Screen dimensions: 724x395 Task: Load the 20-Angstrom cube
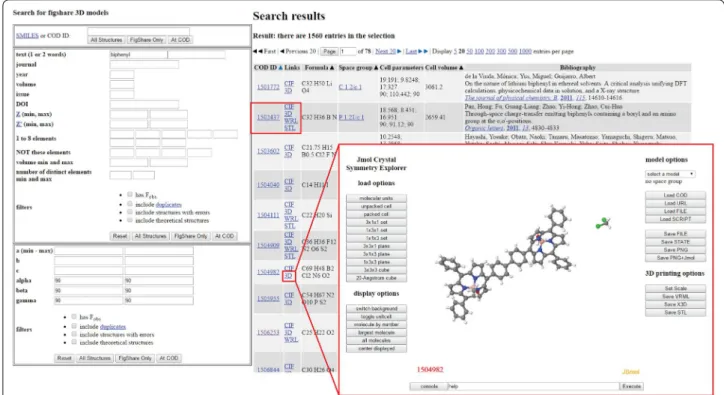pos(376,278)
